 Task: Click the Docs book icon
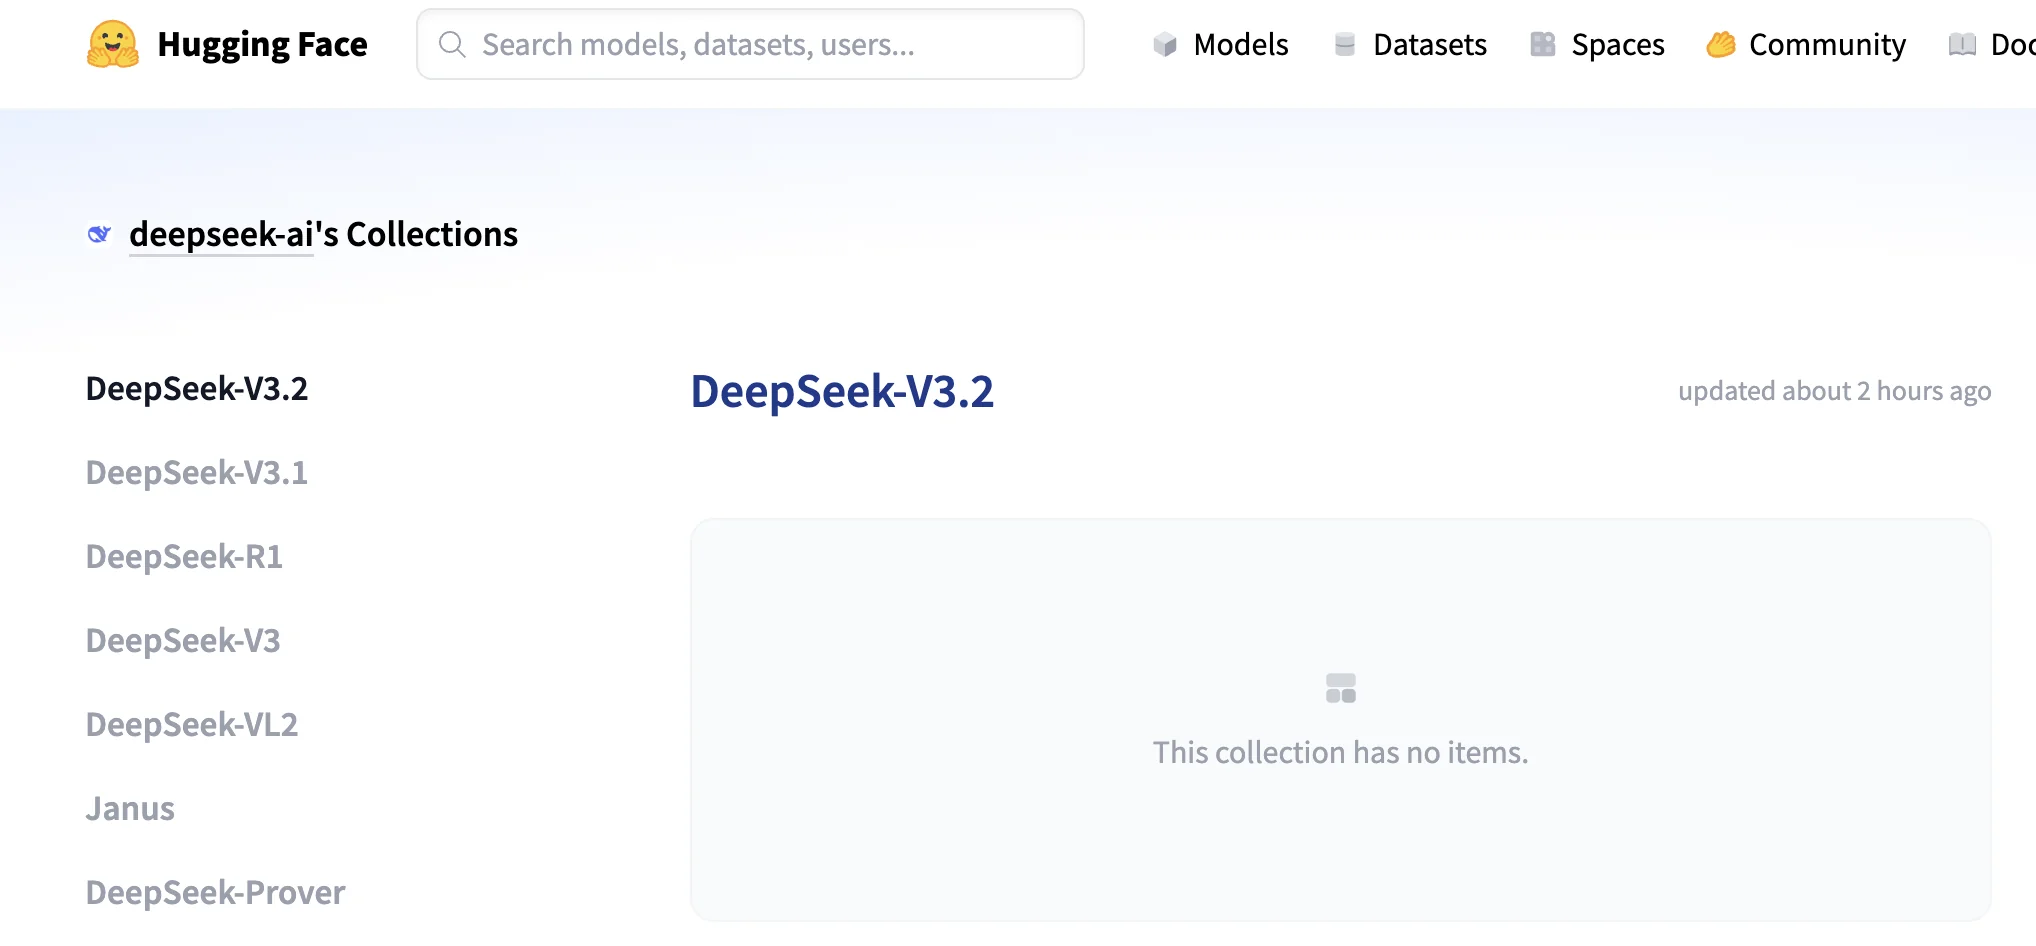tap(1962, 45)
